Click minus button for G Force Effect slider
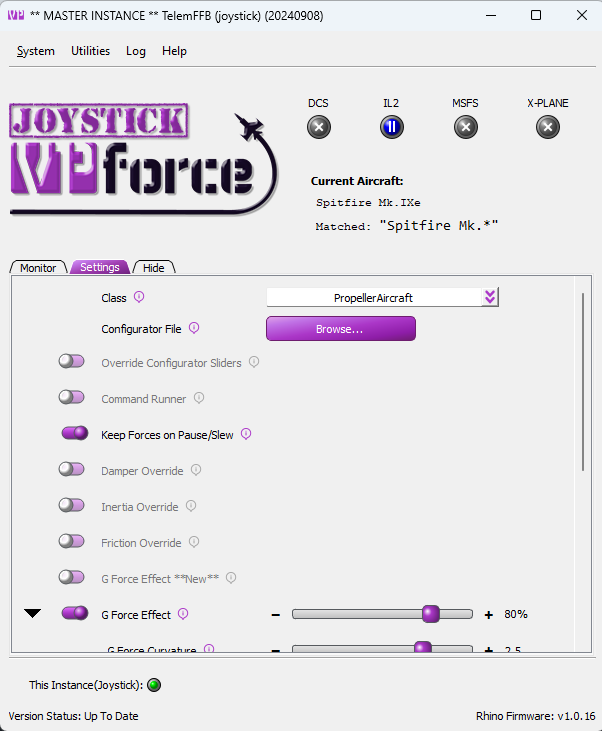This screenshot has height=731, width=602. click(x=276, y=615)
